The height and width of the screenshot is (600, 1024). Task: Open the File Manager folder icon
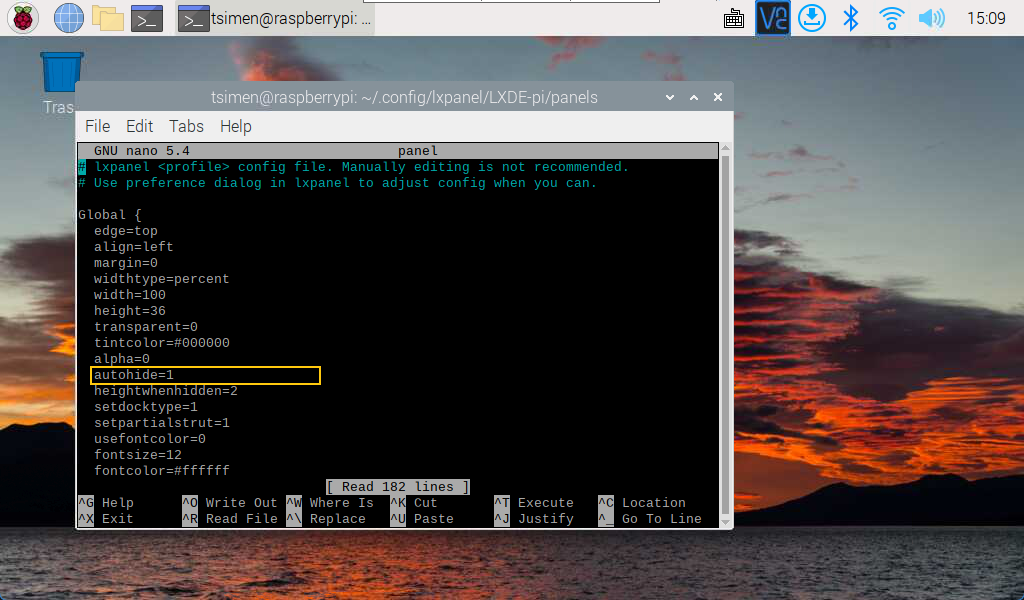(107, 18)
